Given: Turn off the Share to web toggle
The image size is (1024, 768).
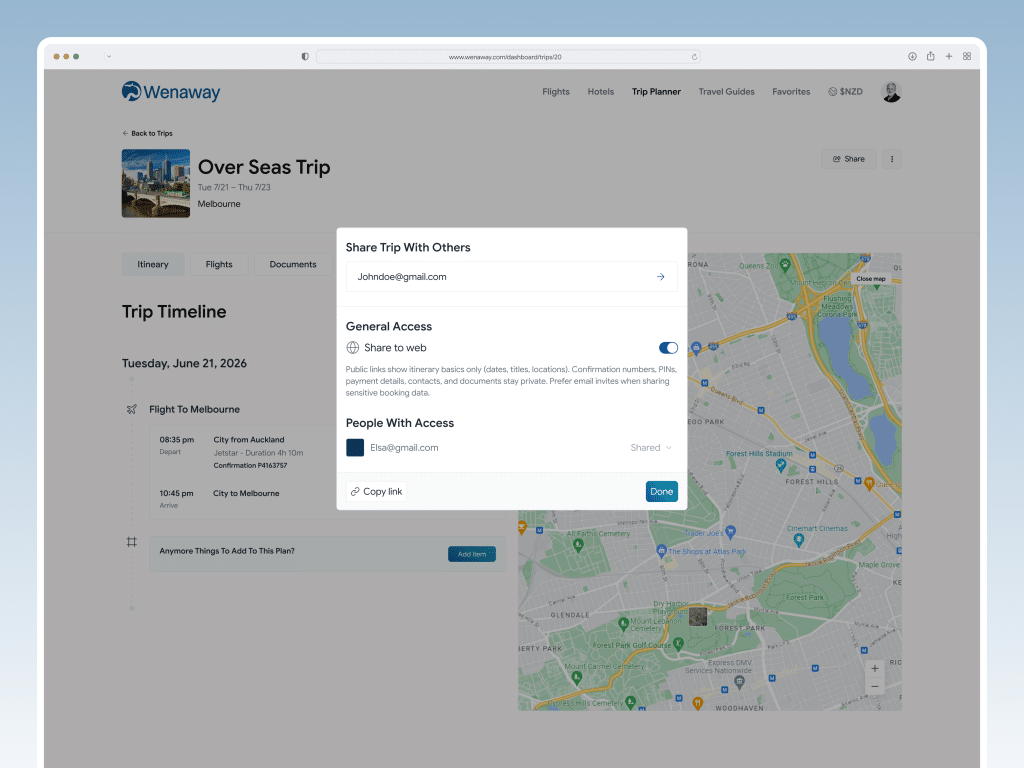Looking at the screenshot, I should coord(668,347).
